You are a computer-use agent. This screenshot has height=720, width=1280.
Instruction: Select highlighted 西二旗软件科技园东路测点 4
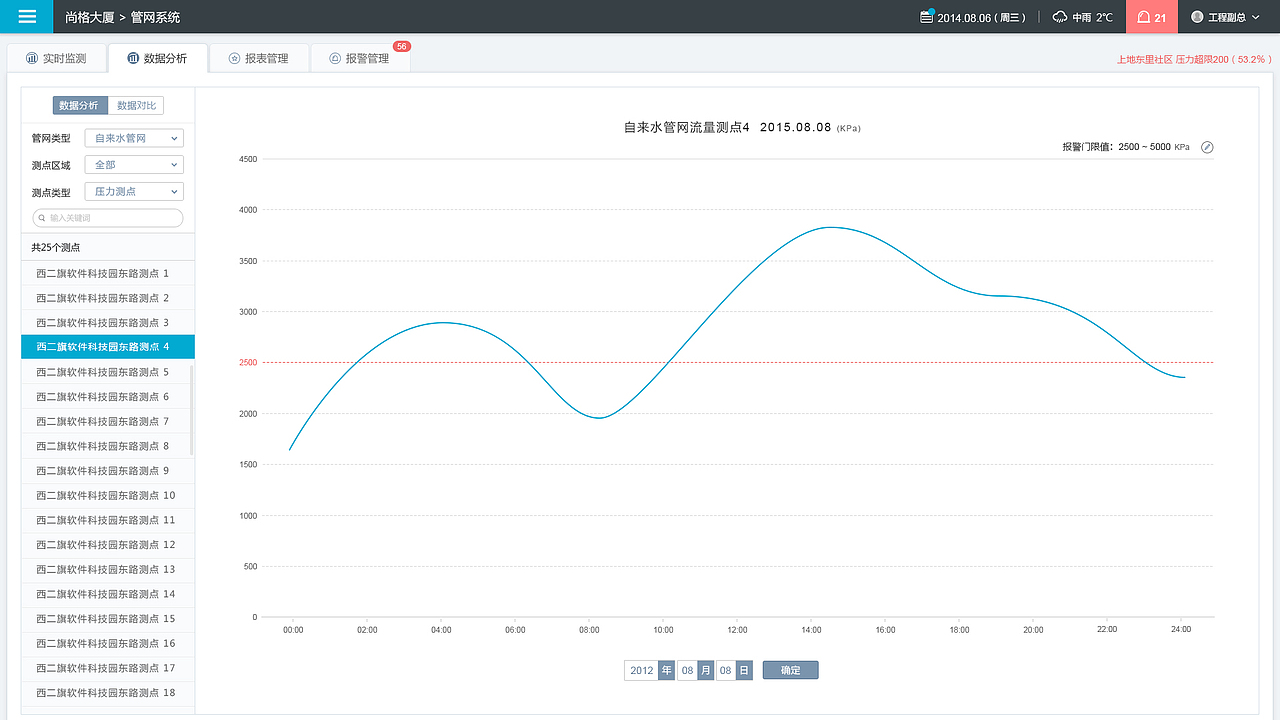pyautogui.click(x=108, y=347)
